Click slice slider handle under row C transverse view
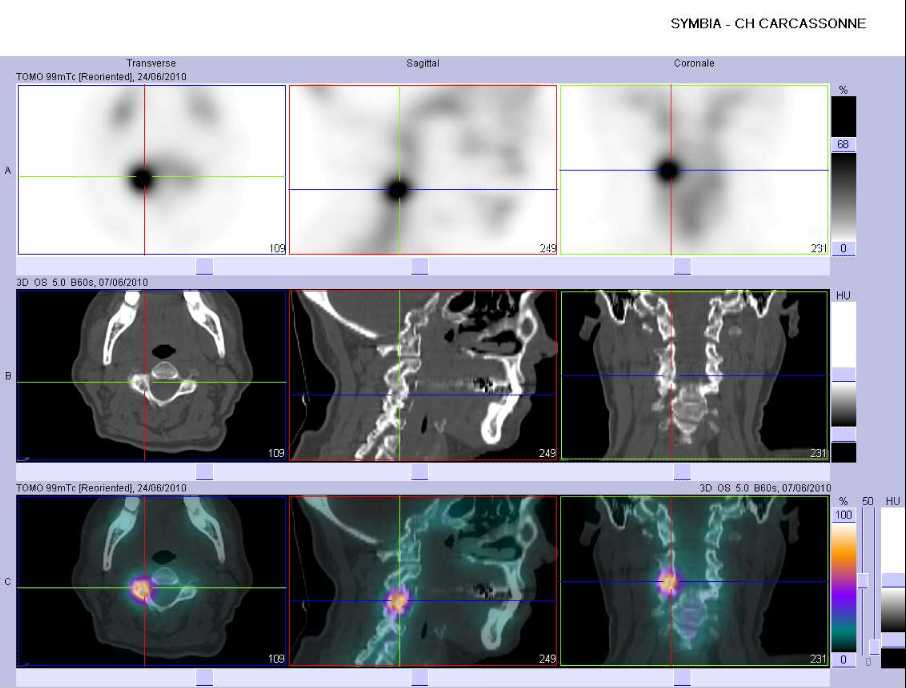The height and width of the screenshot is (688, 906). (x=205, y=678)
